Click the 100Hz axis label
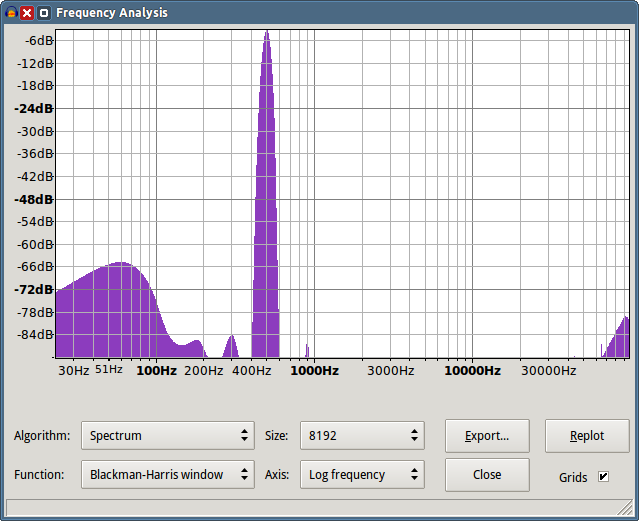Screen dimensions: 639x521 pyautogui.click(x=156, y=371)
